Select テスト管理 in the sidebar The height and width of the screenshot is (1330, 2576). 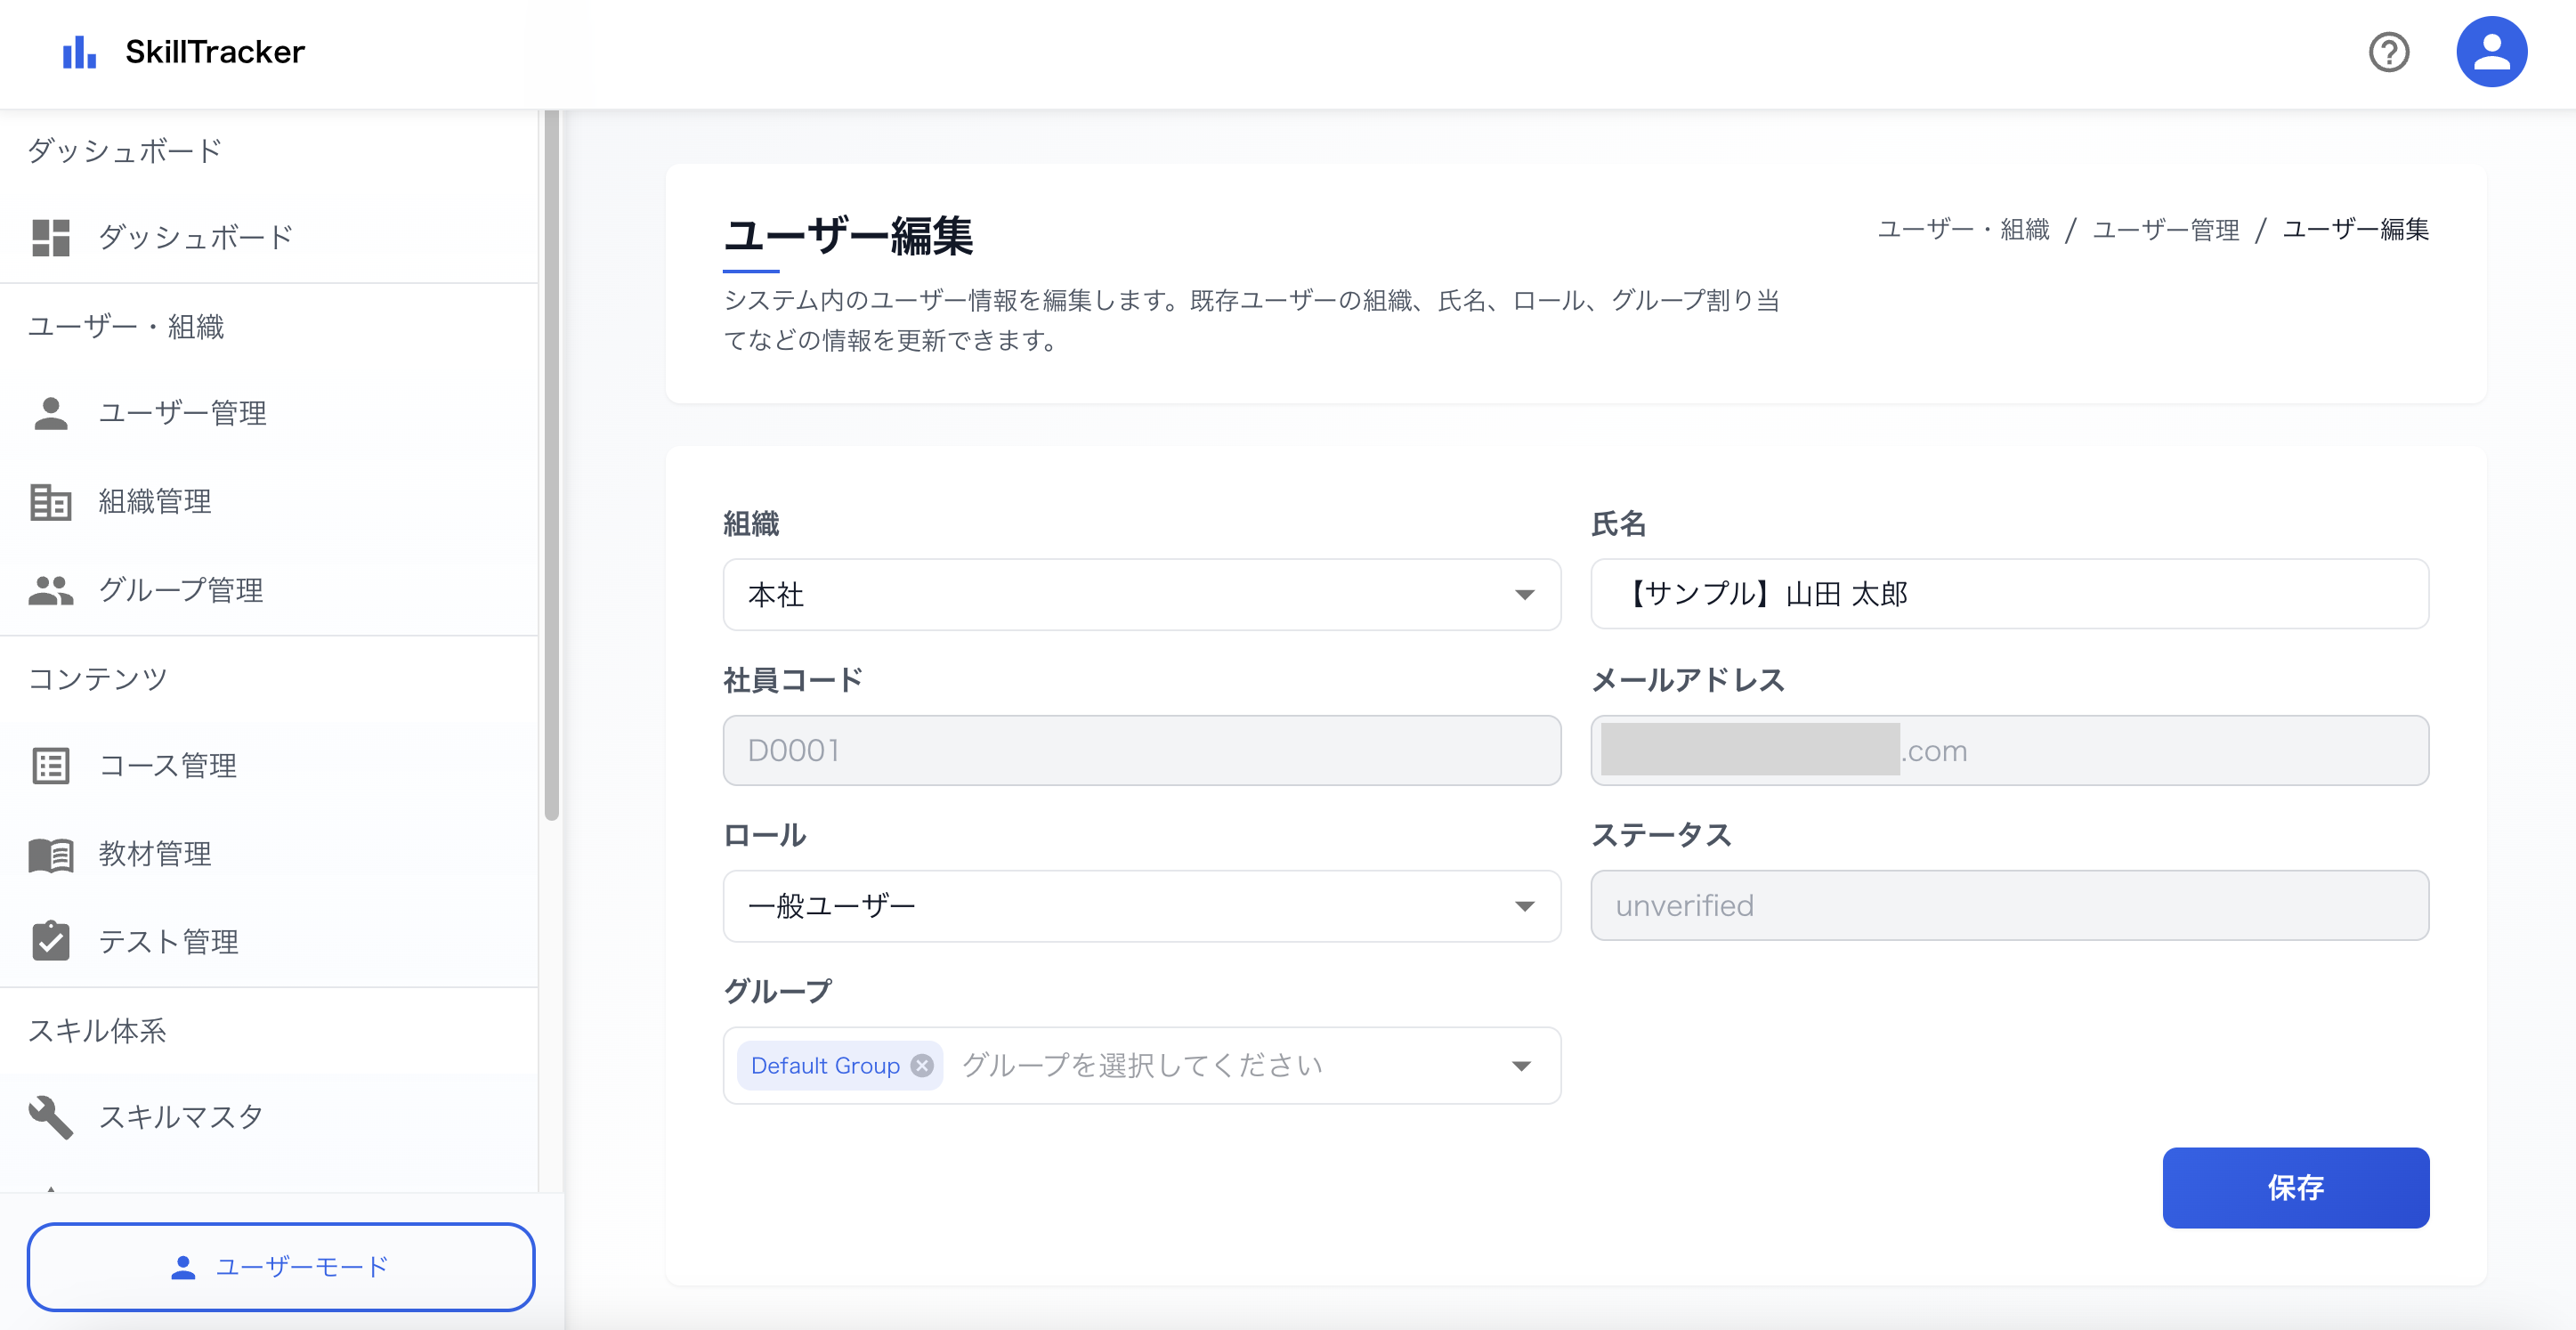[x=169, y=941]
